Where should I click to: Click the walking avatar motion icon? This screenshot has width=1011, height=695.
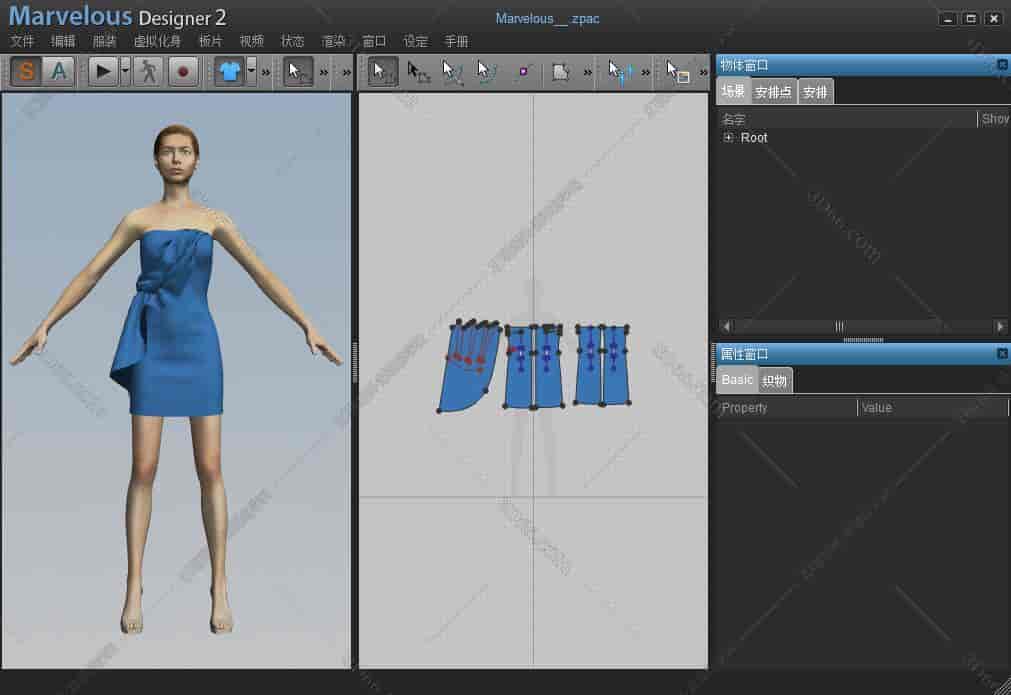coord(149,72)
